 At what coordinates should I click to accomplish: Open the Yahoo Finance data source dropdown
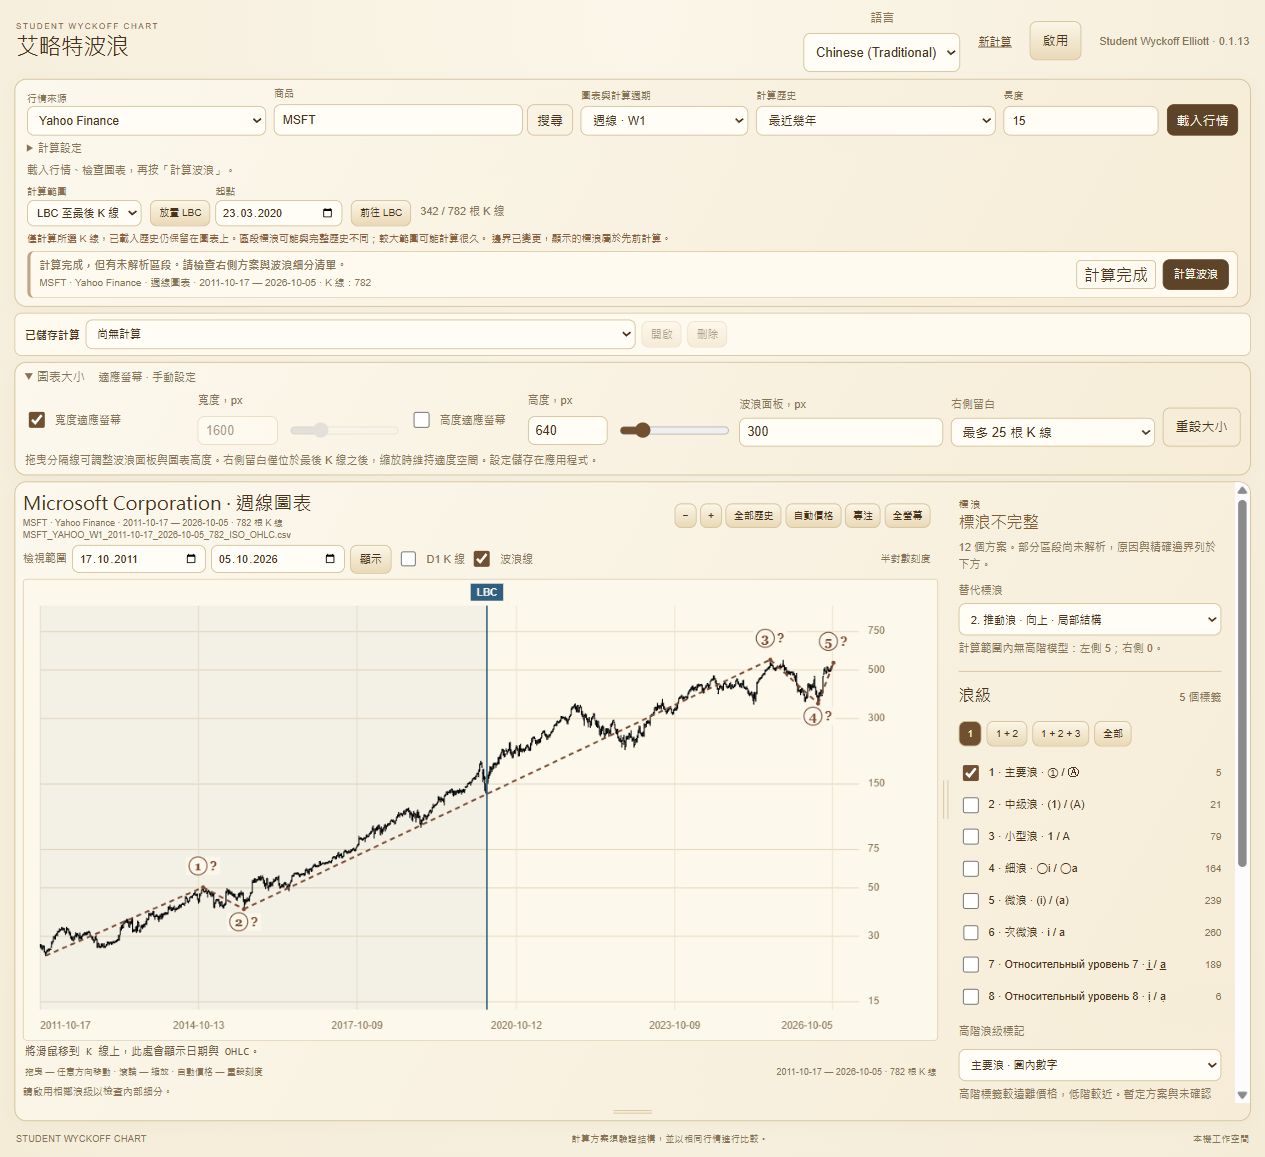pyautogui.click(x=146, y=121)
